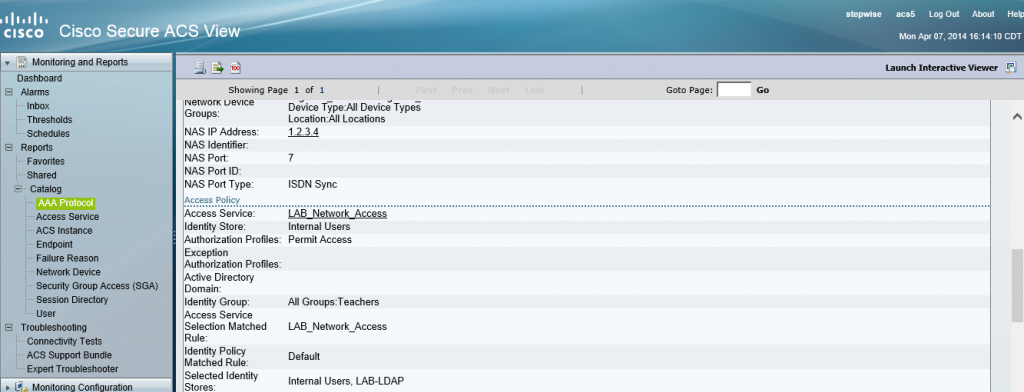The width and height of the screenshot is (1024, 392).
Task: Click Launch Interactive Viewer link
Action: [941, 68]
